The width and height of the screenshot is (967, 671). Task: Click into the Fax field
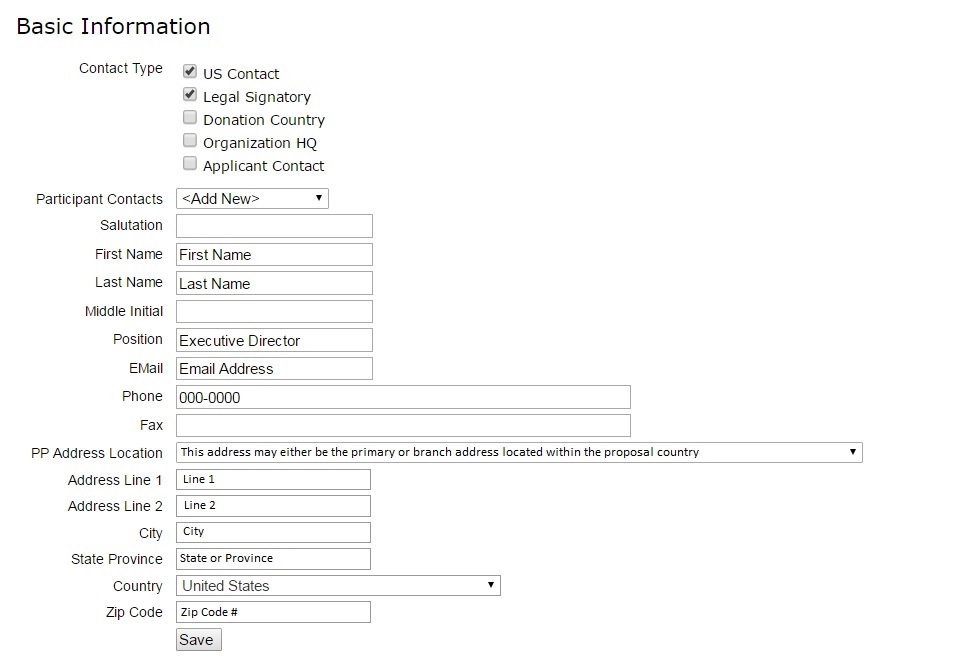click(403, 426)
